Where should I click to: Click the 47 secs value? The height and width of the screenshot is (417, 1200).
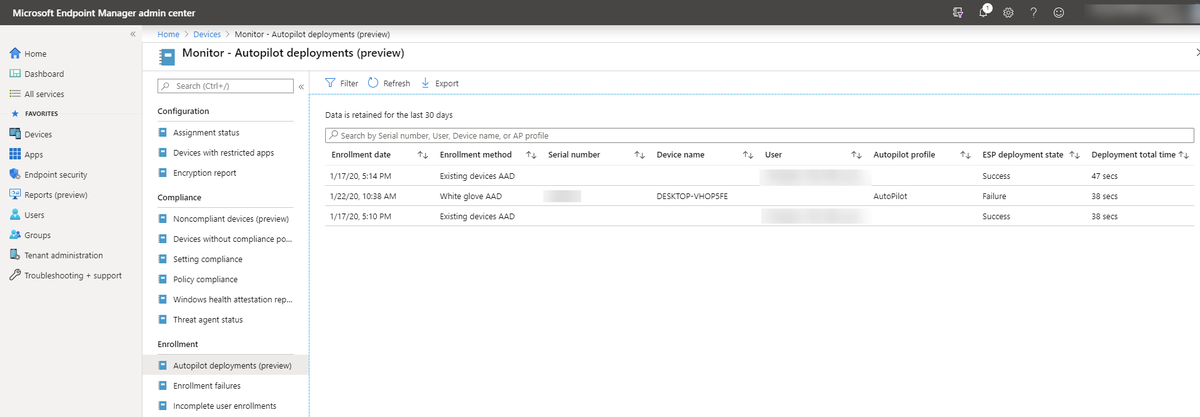pyautogui.click(x=1104, y=176)
